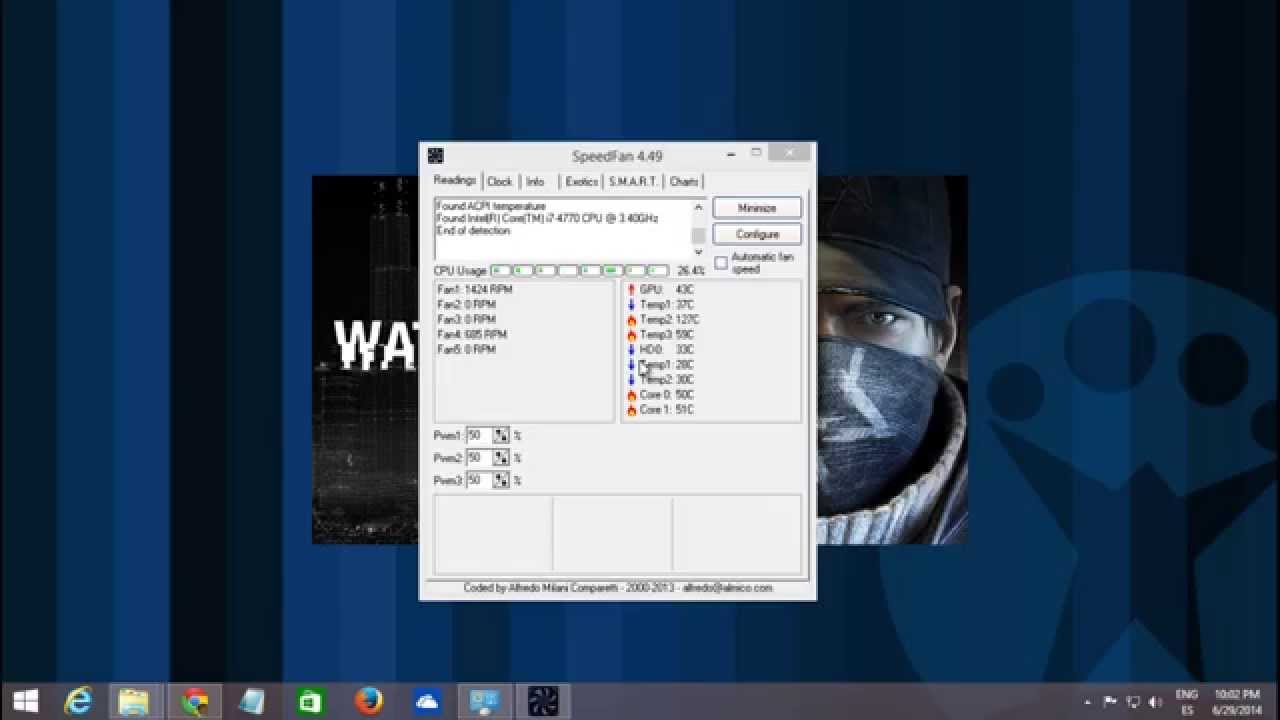Click the flame icon beside Temp3: 59C
1280x720 pixels.
pyautogui.click(x=631, y=335)
